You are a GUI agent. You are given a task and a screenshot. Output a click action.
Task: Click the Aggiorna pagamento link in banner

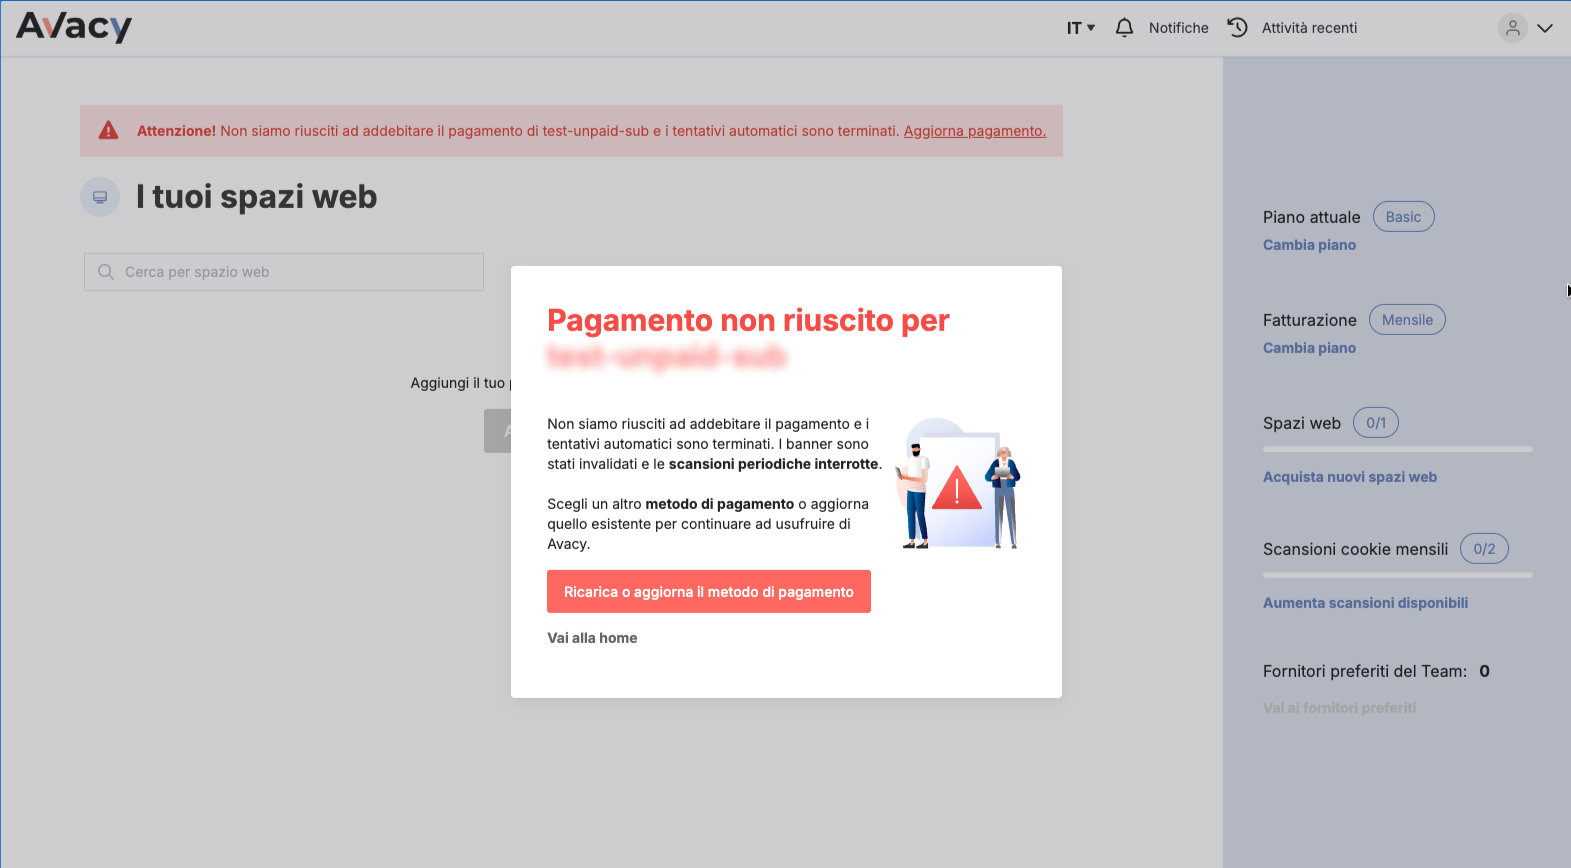pyautogui.click(x=975, y=131)
